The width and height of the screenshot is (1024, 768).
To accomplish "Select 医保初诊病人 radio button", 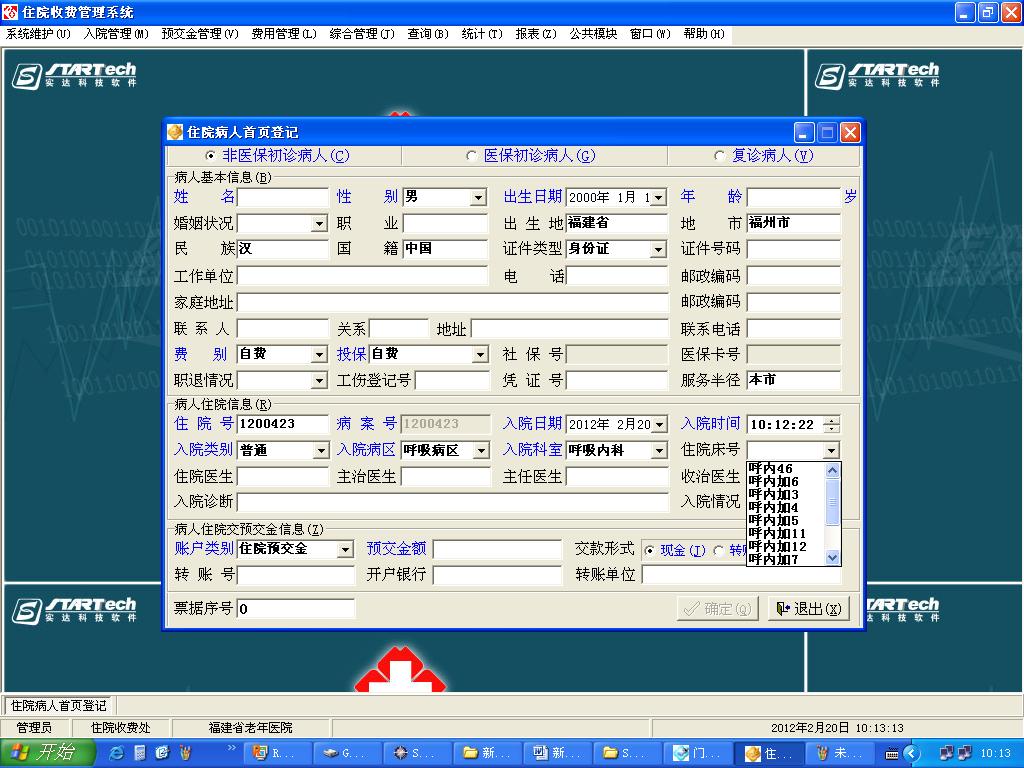I will pyautogui.click(x=471, y=155).
